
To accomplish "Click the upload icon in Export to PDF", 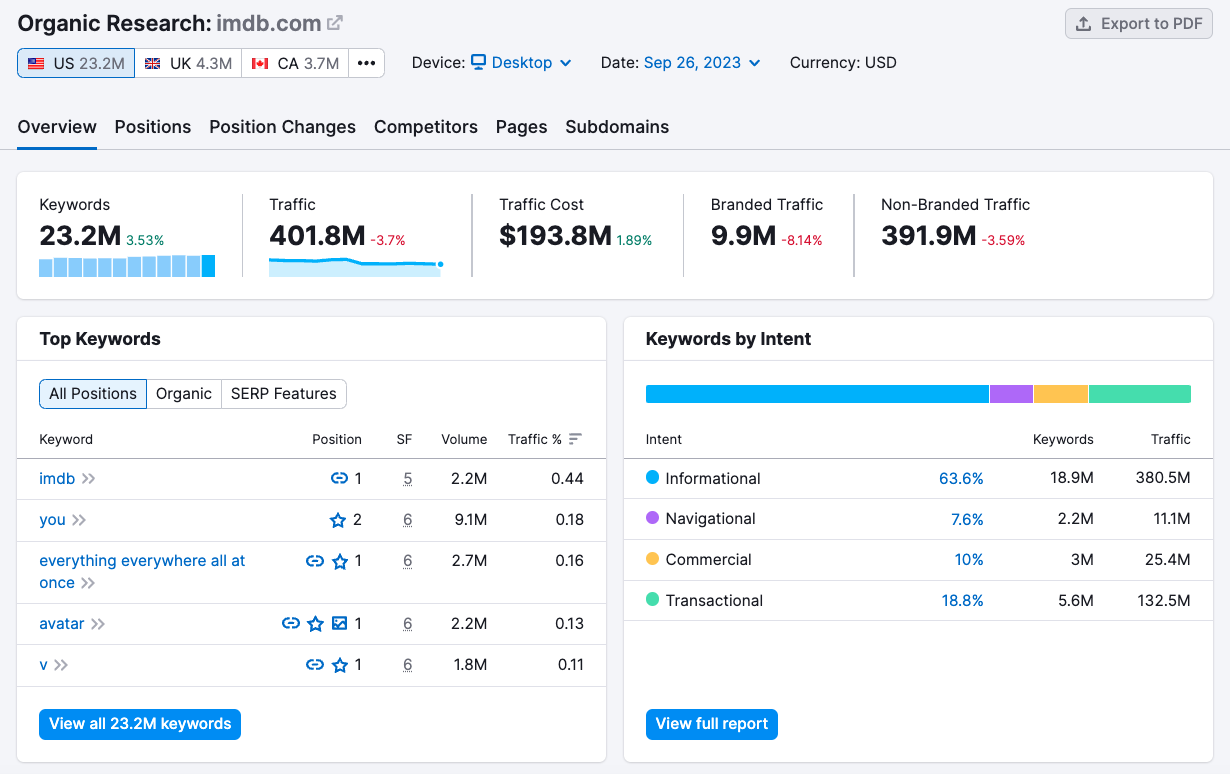I will pos(1084,24).
